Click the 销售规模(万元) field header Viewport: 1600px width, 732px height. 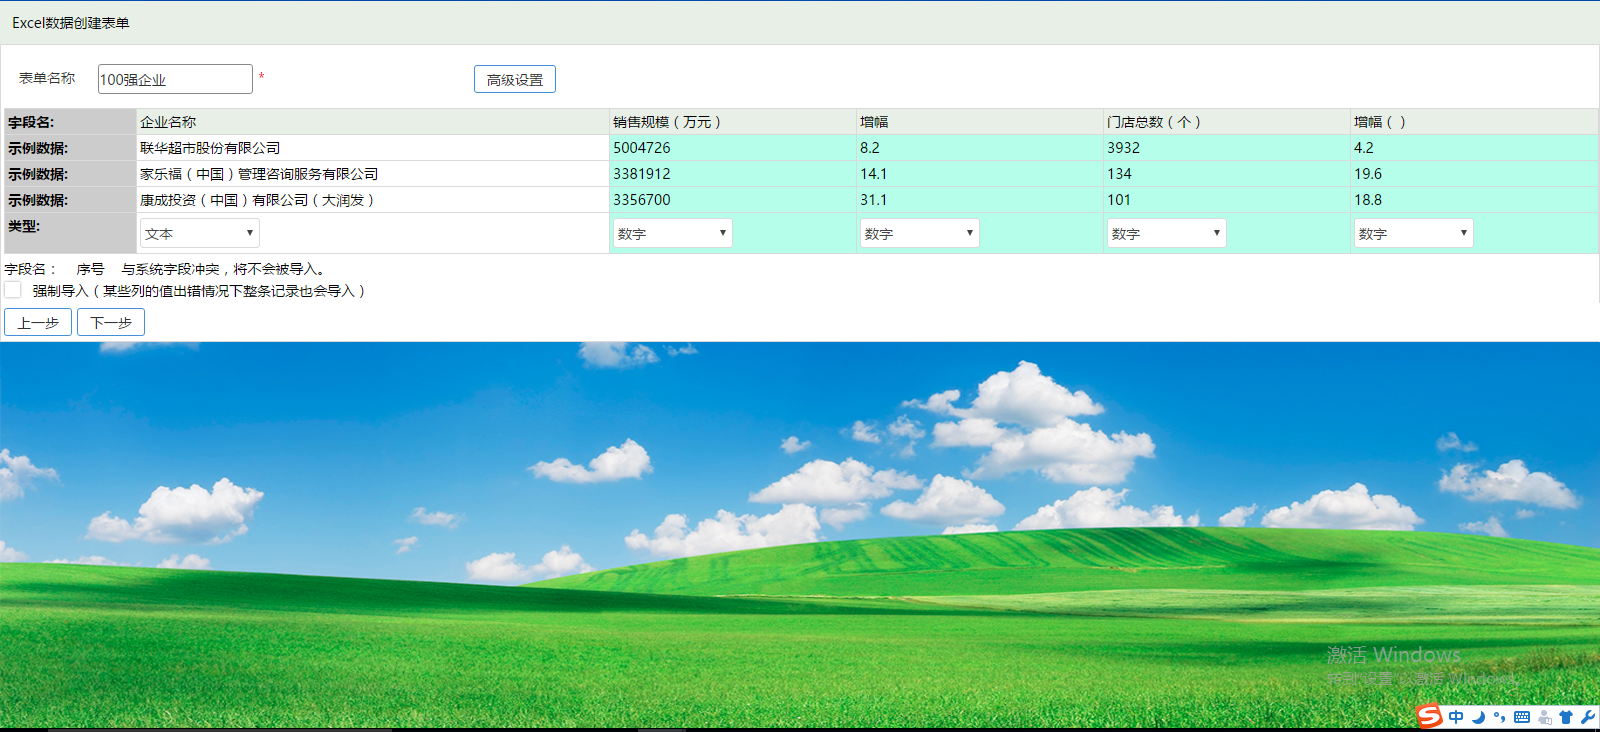click(667, 122)
